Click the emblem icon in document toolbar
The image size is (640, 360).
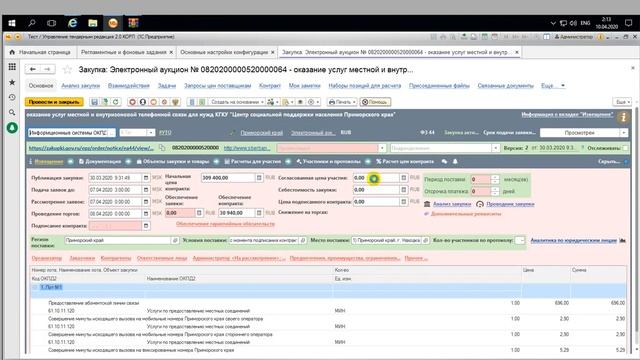(x=175, y=102)
